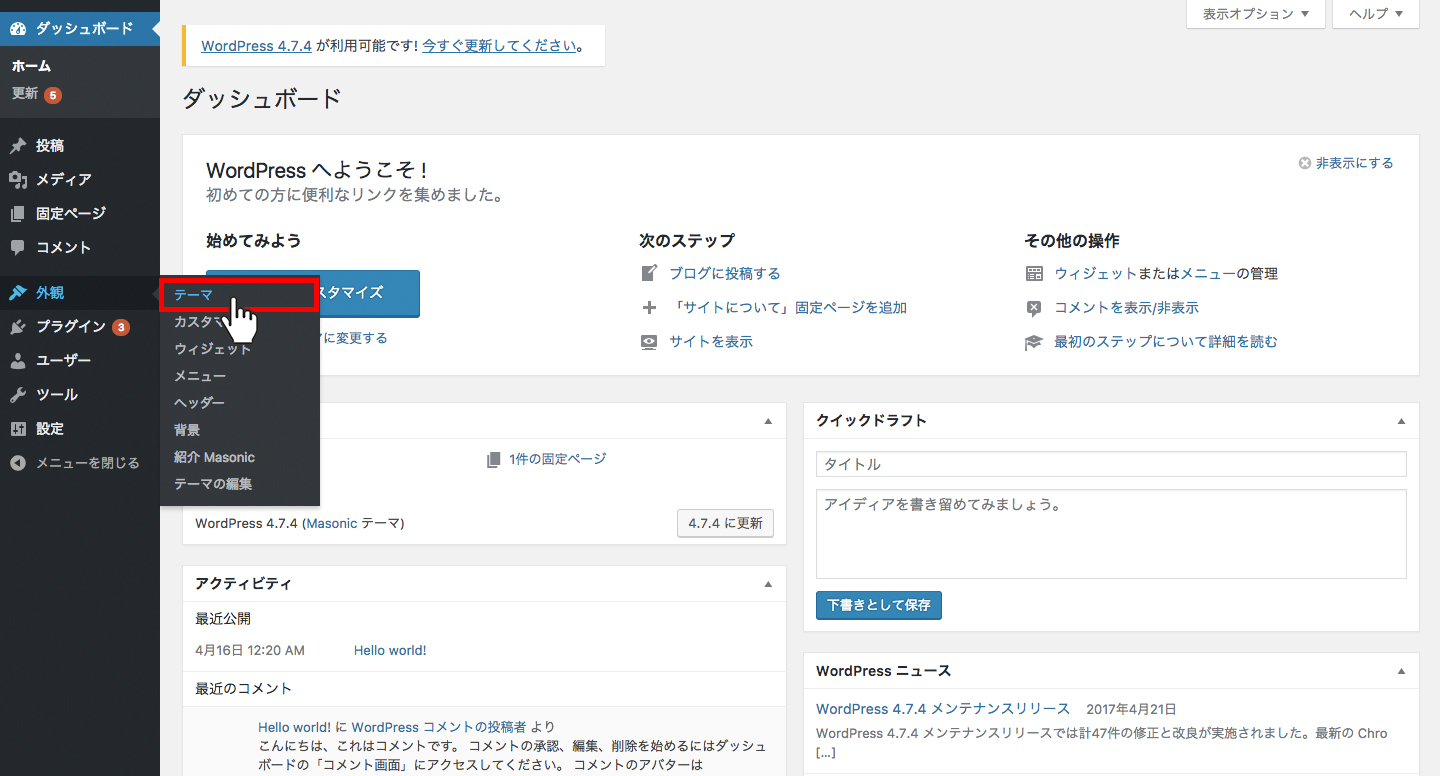The width and height of the screenshot is (1440, 776).
Task: Open the ブログに投稿する link
Action: (725, 273)
